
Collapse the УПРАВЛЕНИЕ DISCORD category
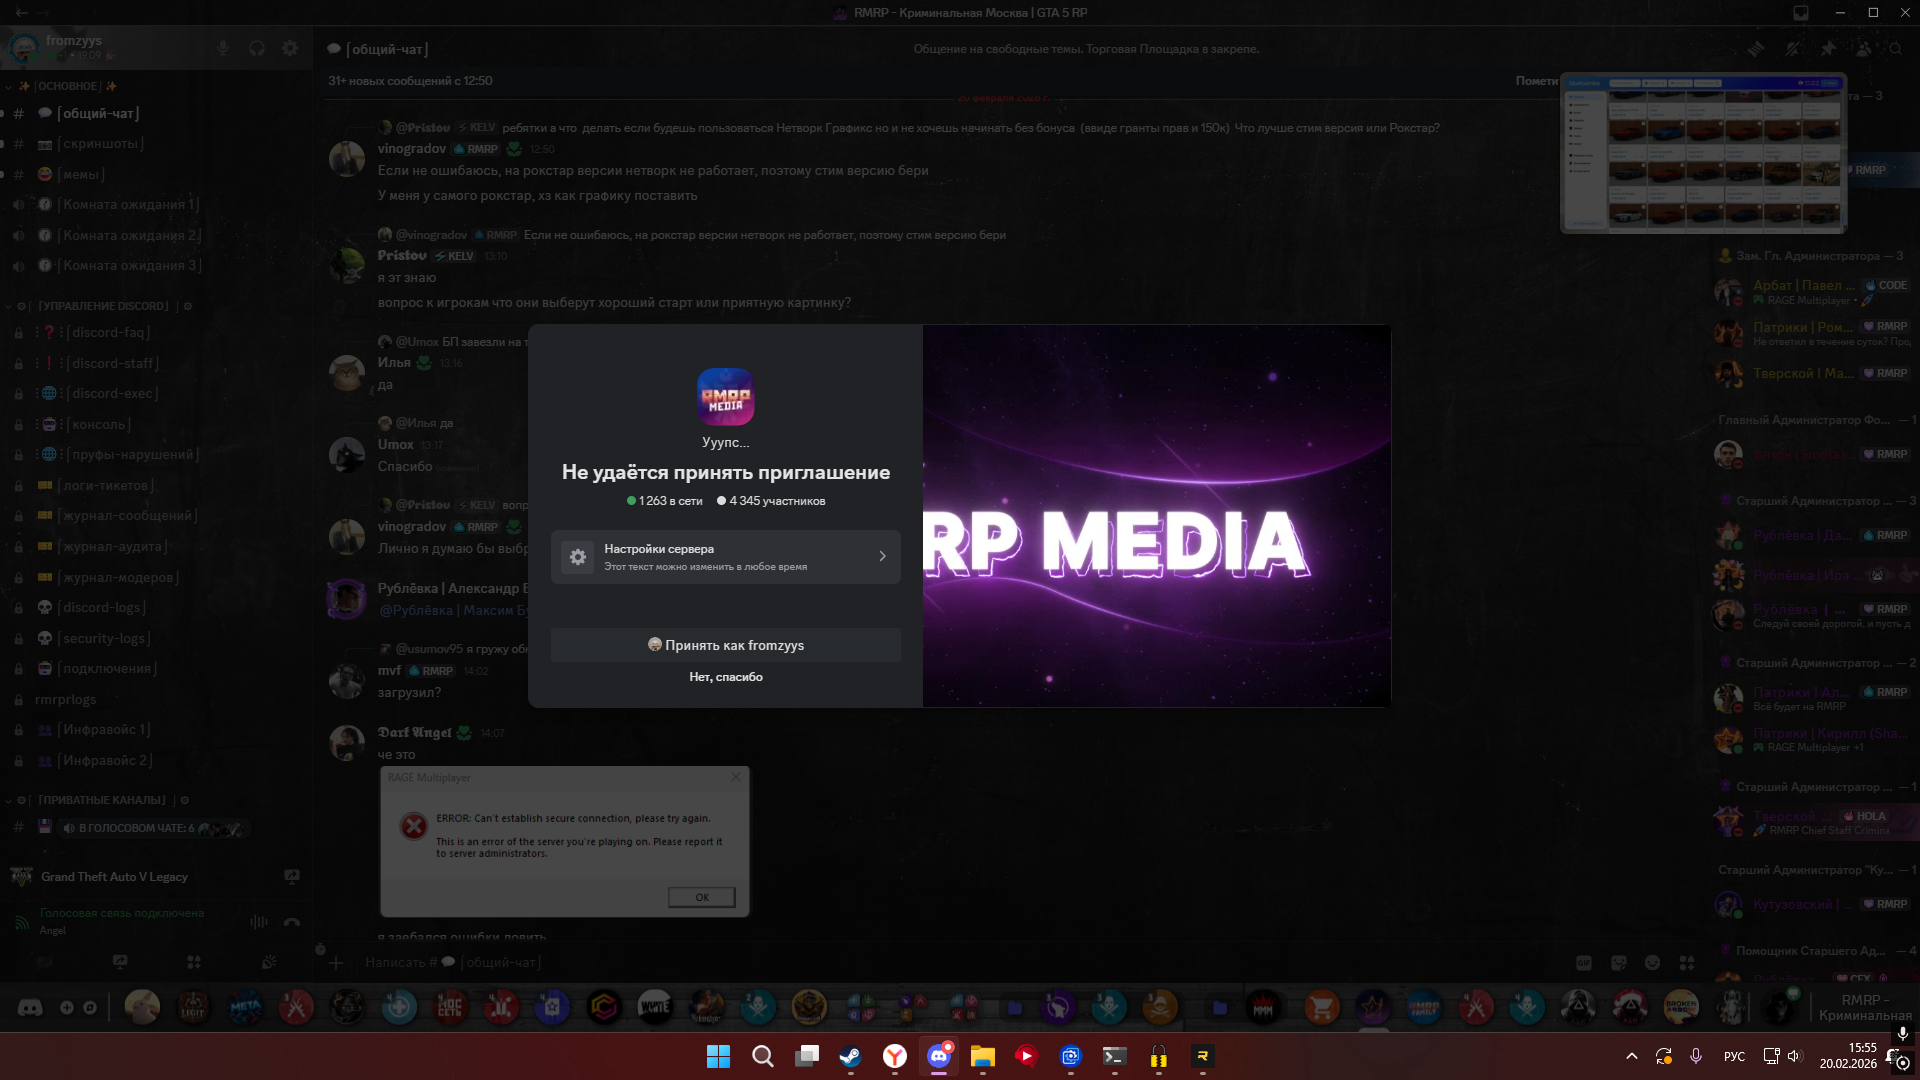tap(100, 306)
